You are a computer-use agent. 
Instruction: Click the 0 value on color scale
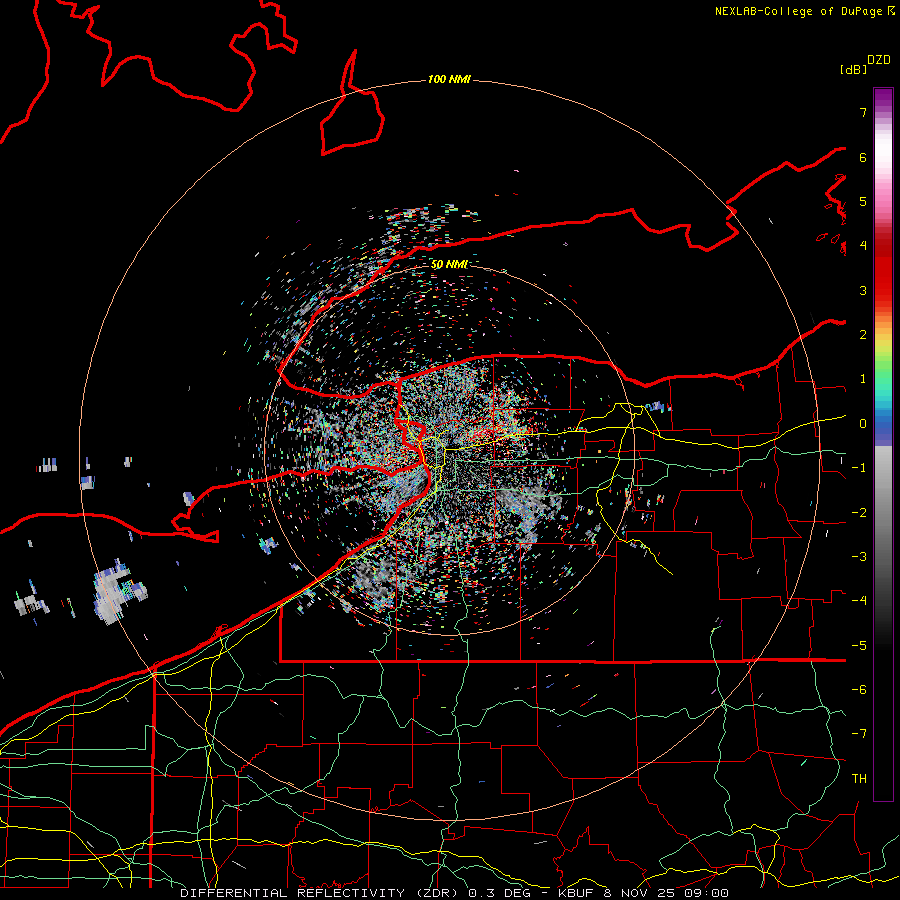(863, 424)
